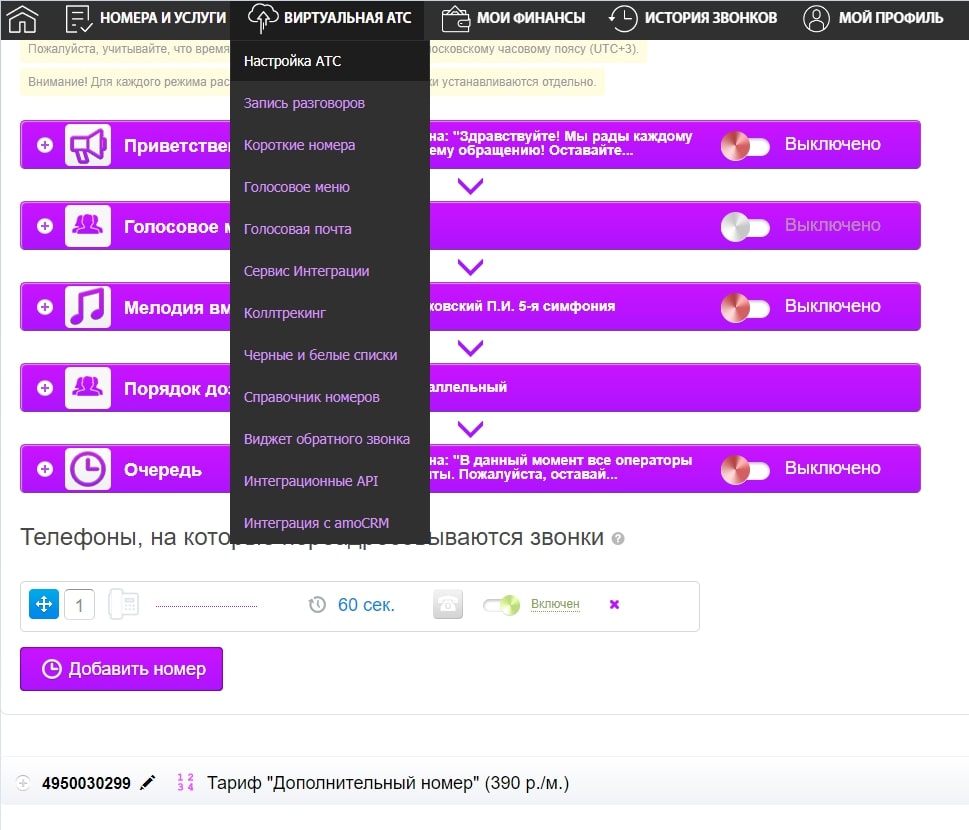Click the help question mark beside Телефоны heading
969x830 pixels.
618,539
